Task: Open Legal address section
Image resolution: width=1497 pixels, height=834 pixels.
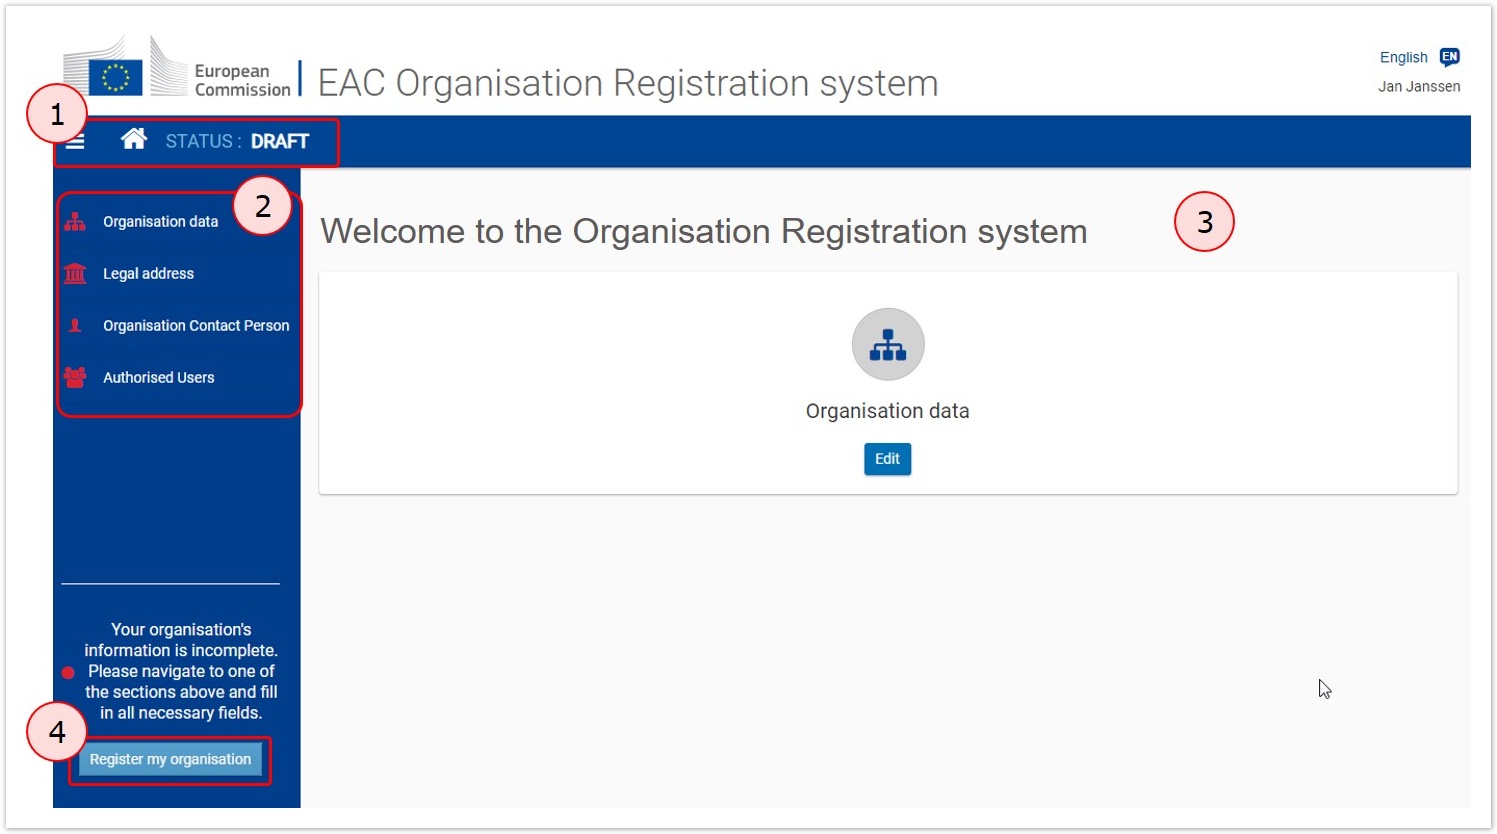Action: pyautogui.click(x=148, y=273)
